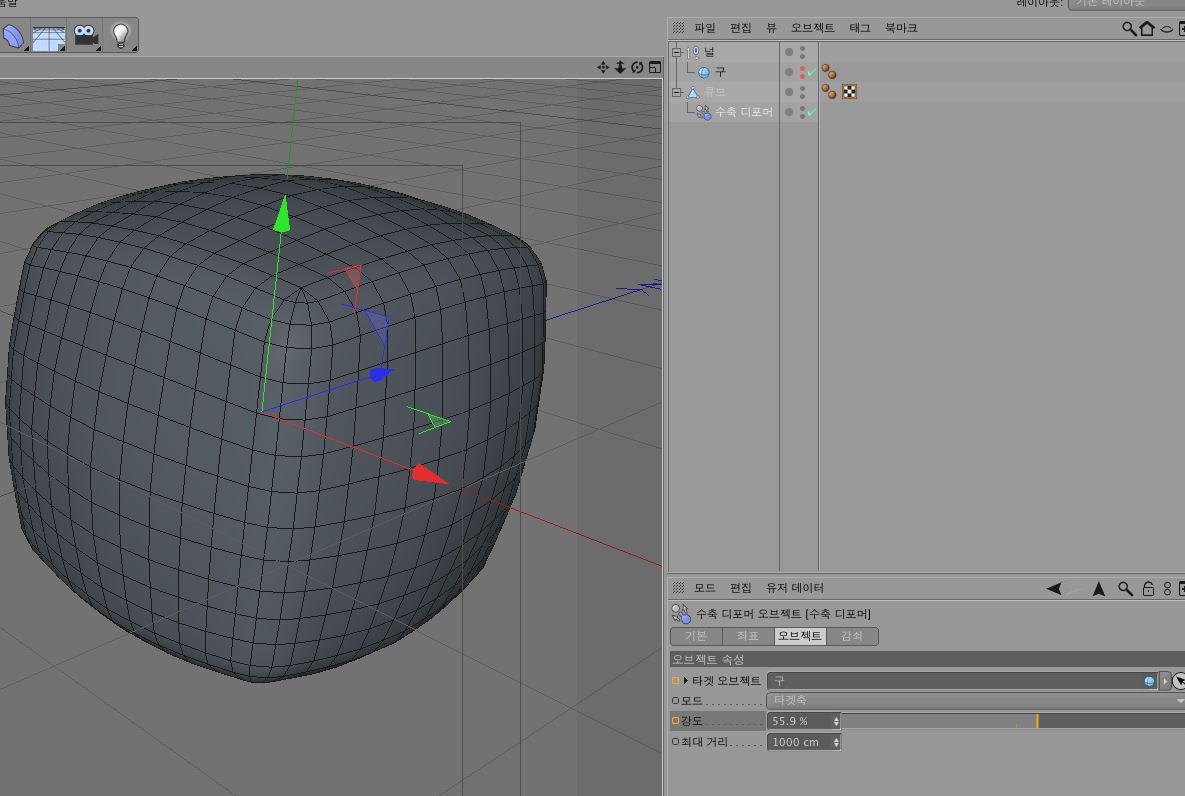
Task: Toggle the green checkmark of 수축 디포머
Action: tap(811, 112)
